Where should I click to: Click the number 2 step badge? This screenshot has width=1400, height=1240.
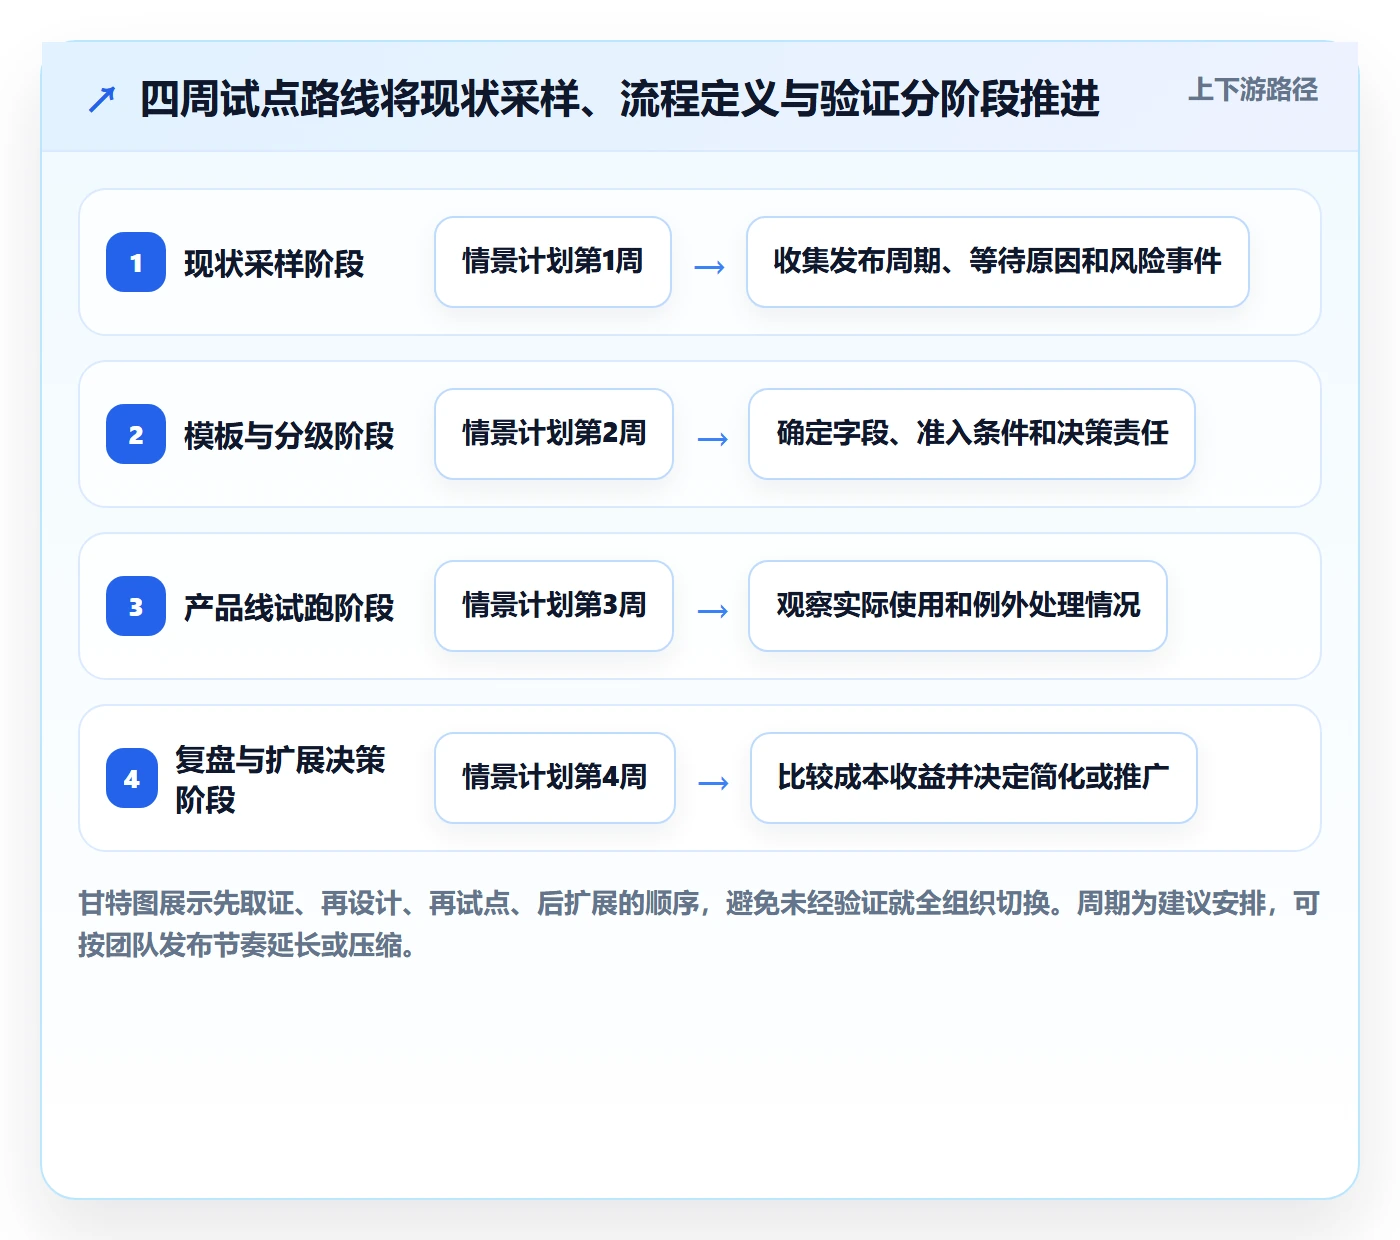(x=136, y=434)
